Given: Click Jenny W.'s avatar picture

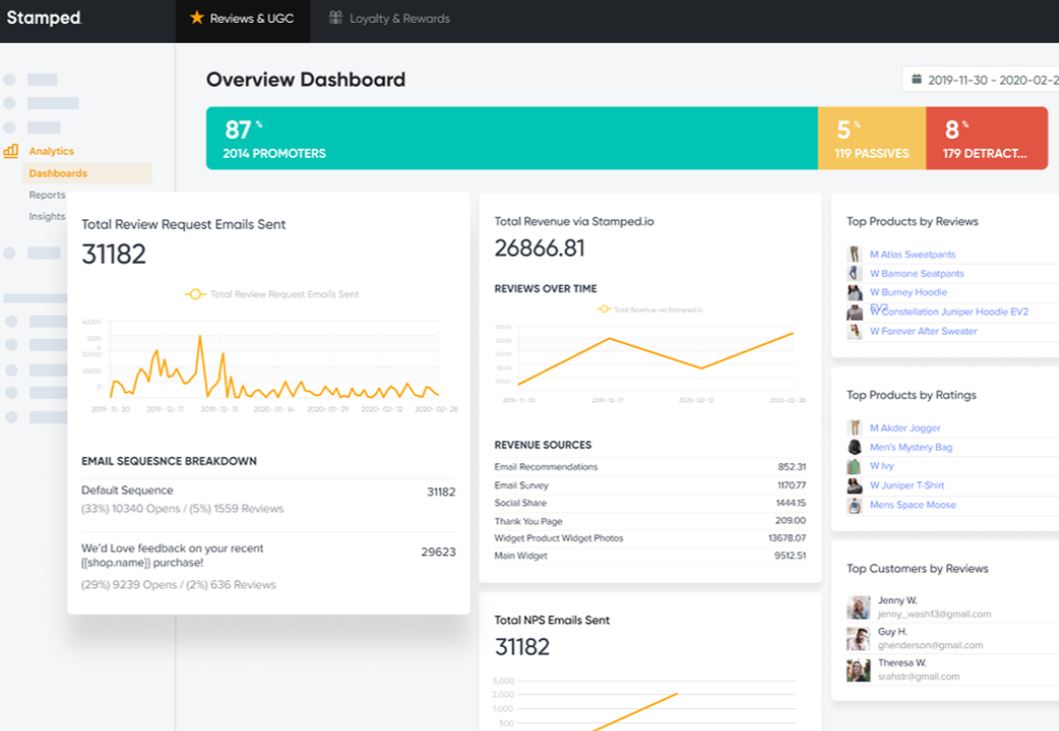Looking at the screenshot, I should [857, 606].
